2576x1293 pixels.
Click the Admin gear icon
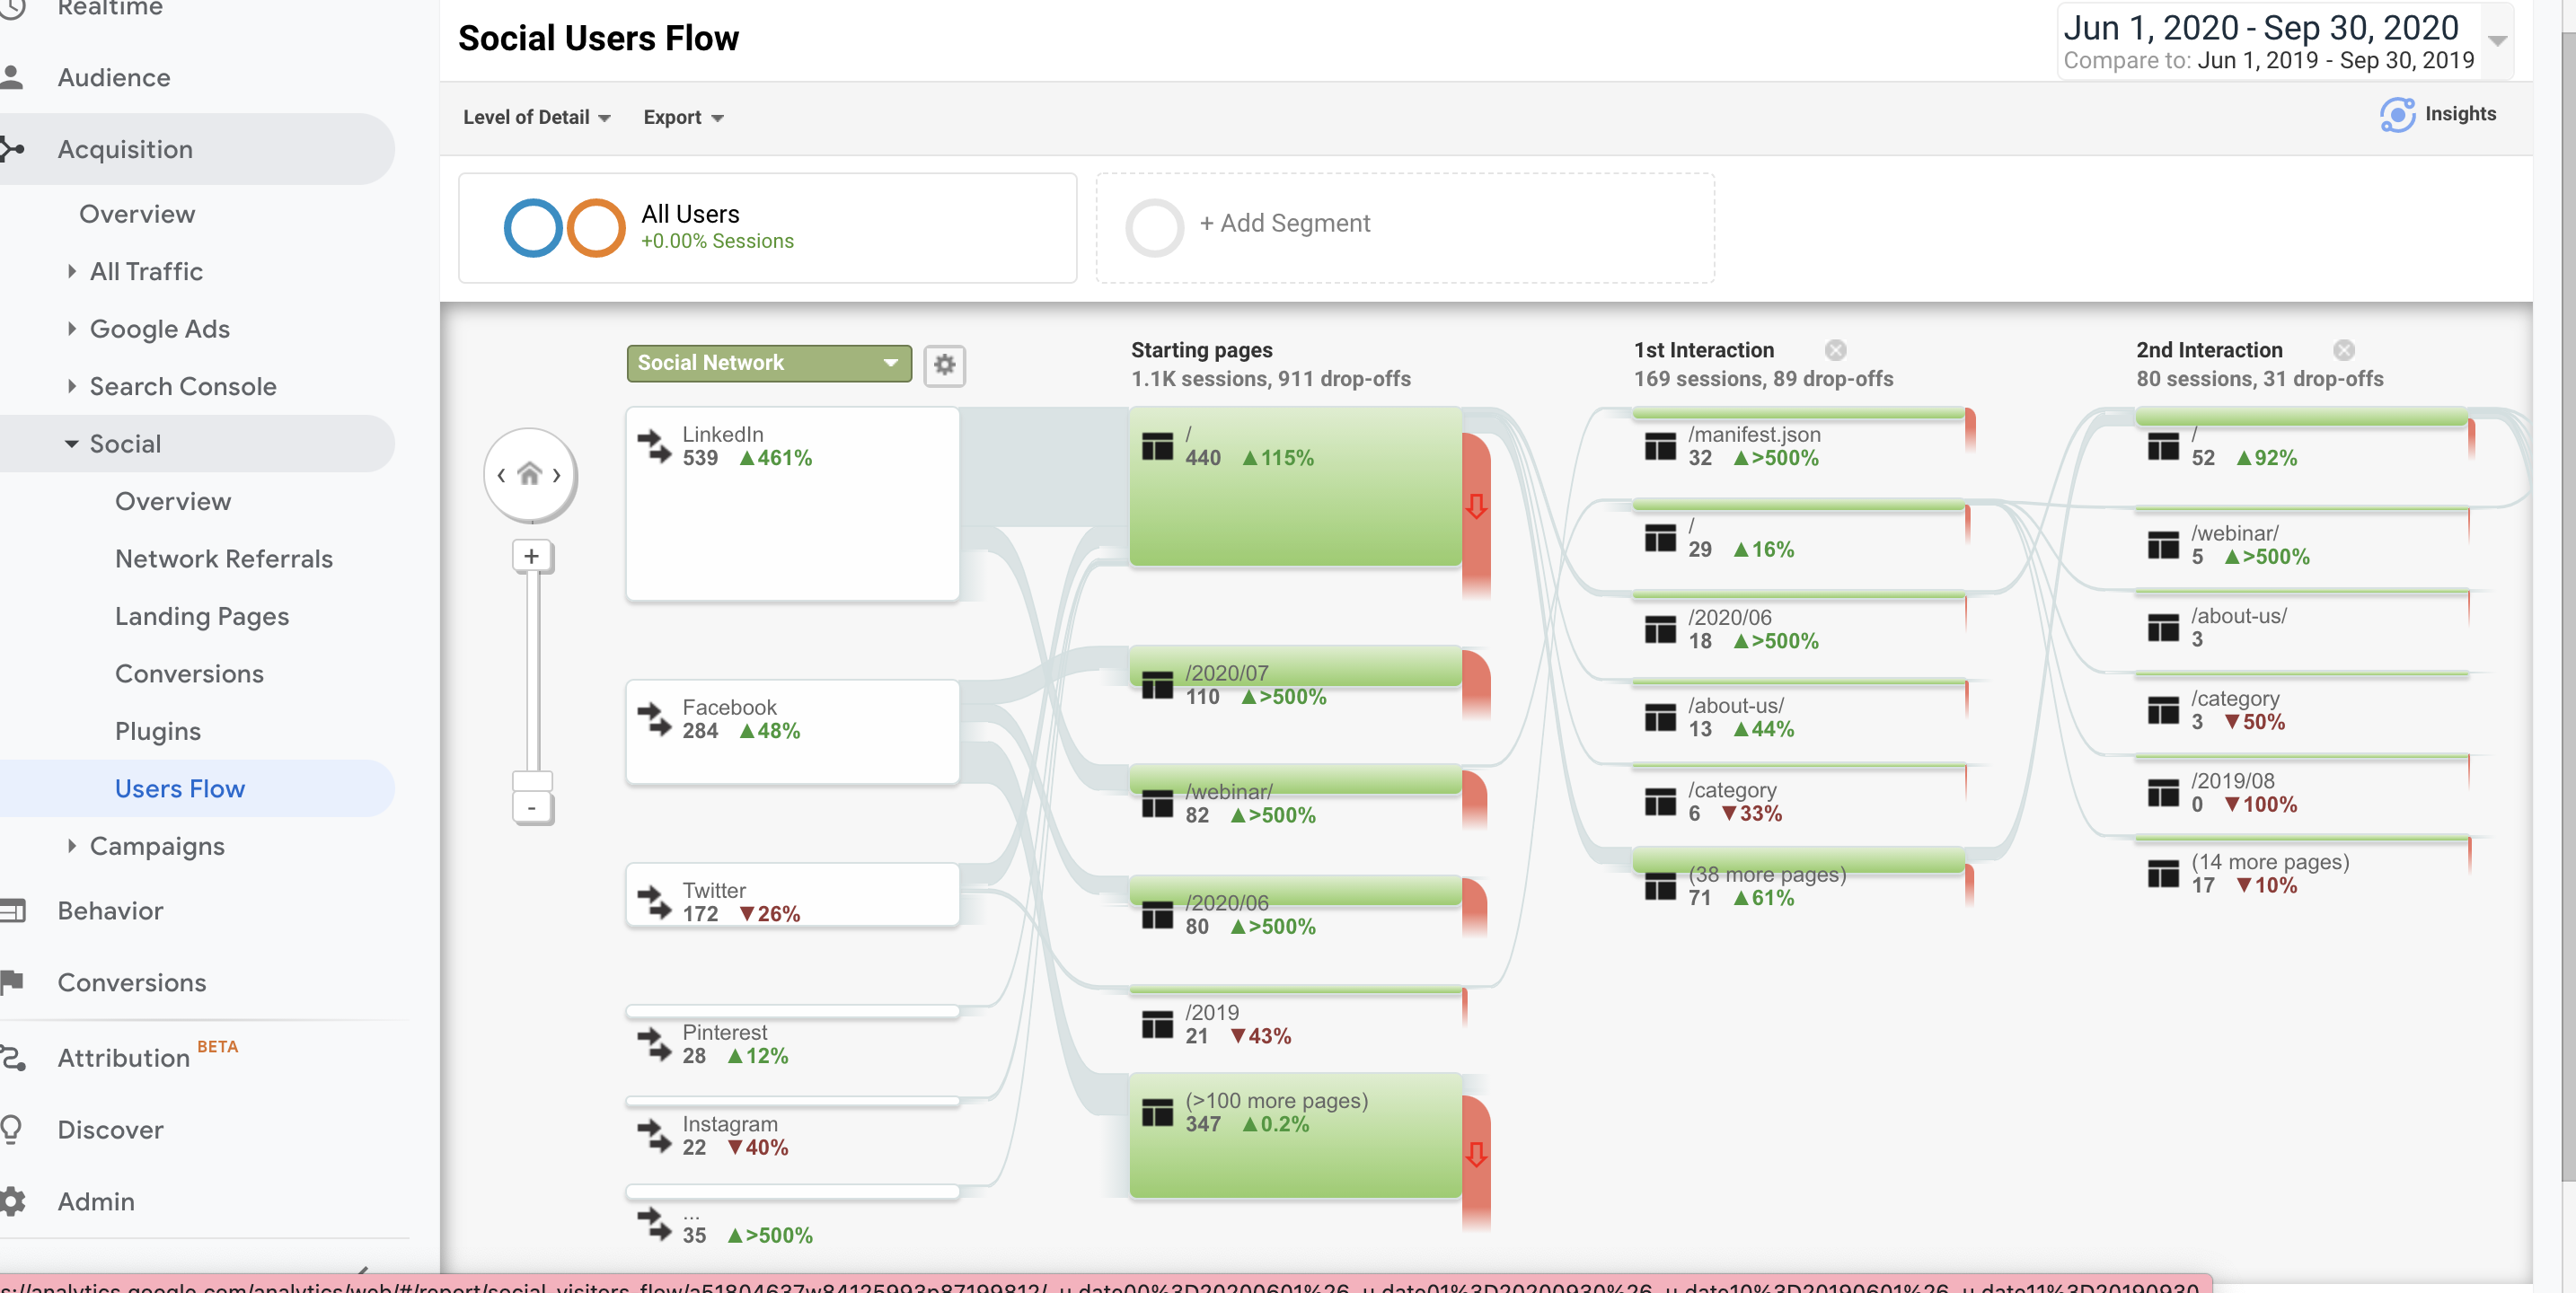coord(12,1201)
